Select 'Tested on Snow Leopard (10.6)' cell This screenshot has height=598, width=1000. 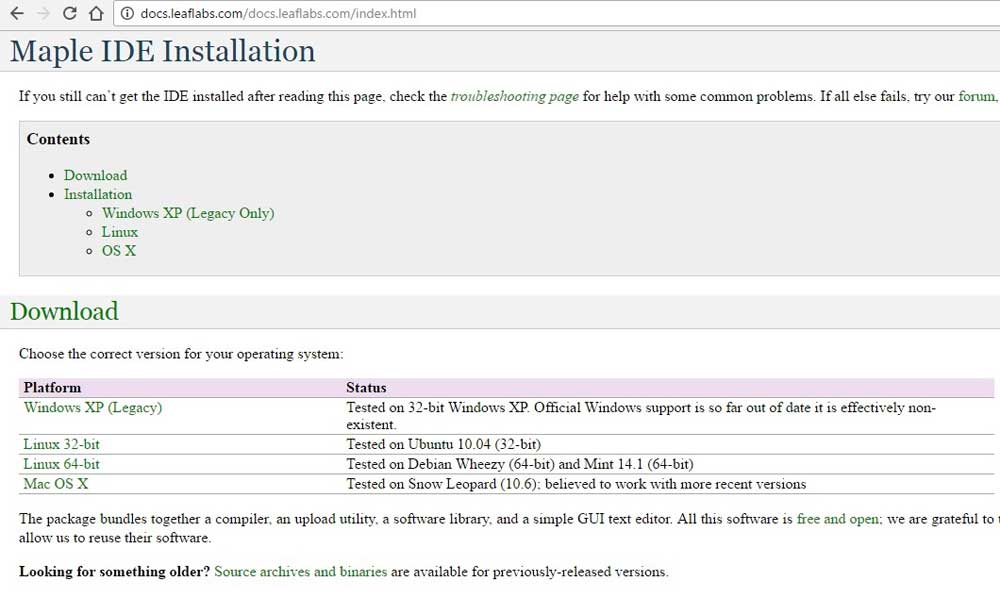[x=576, y=484]
